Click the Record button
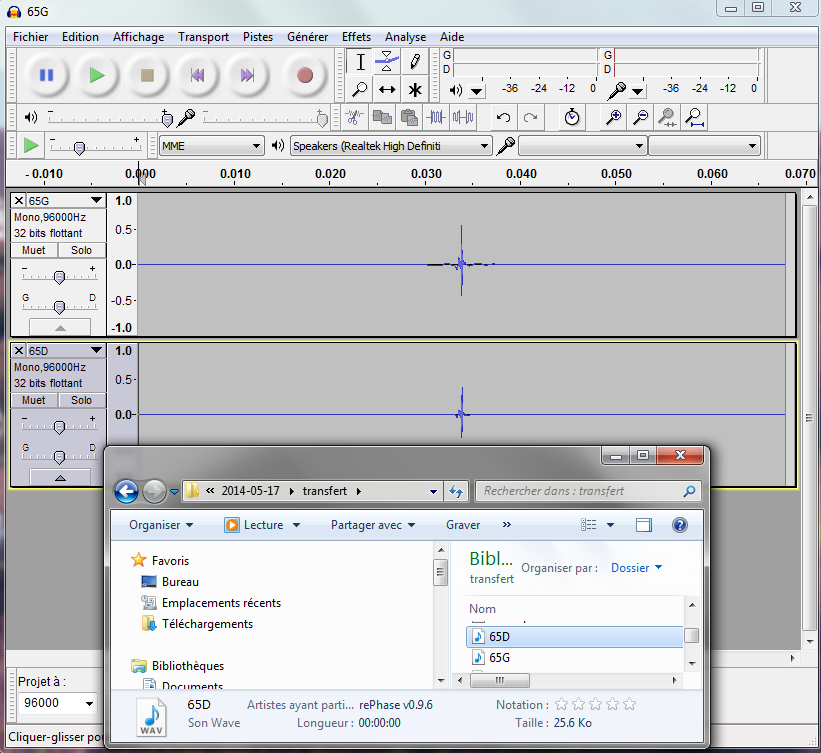 tap(304, 75)
